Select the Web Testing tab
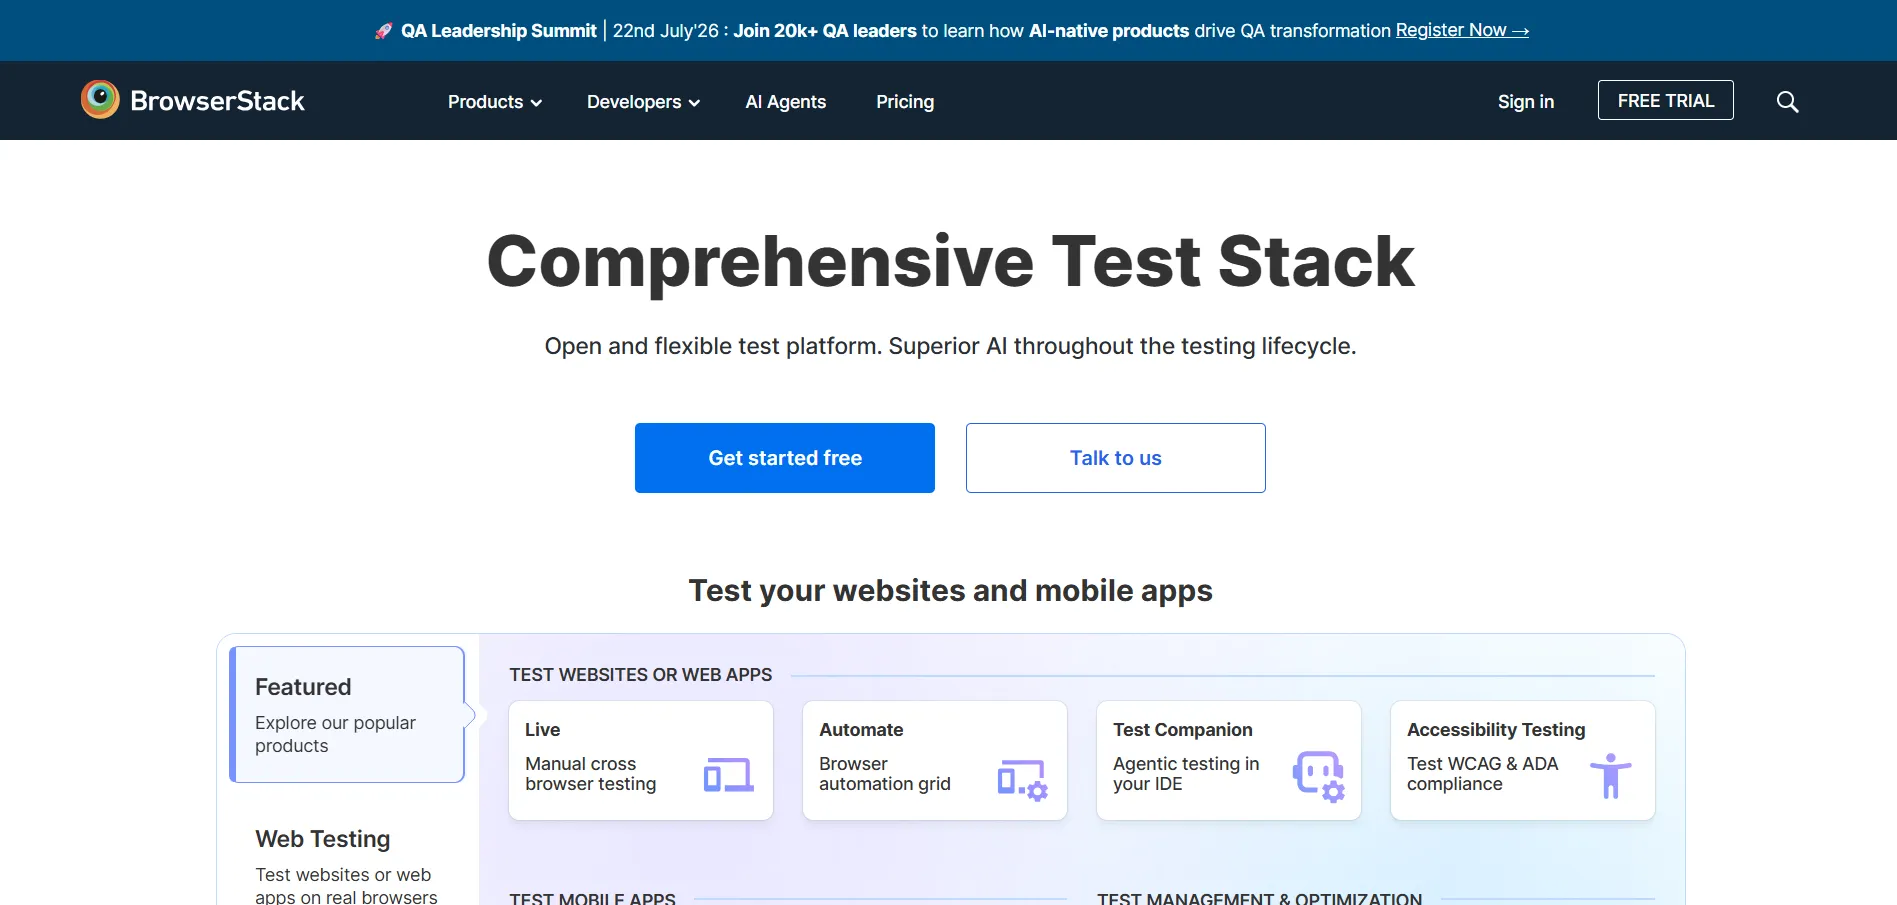The image size is (1897, 905). coord(347,865)
